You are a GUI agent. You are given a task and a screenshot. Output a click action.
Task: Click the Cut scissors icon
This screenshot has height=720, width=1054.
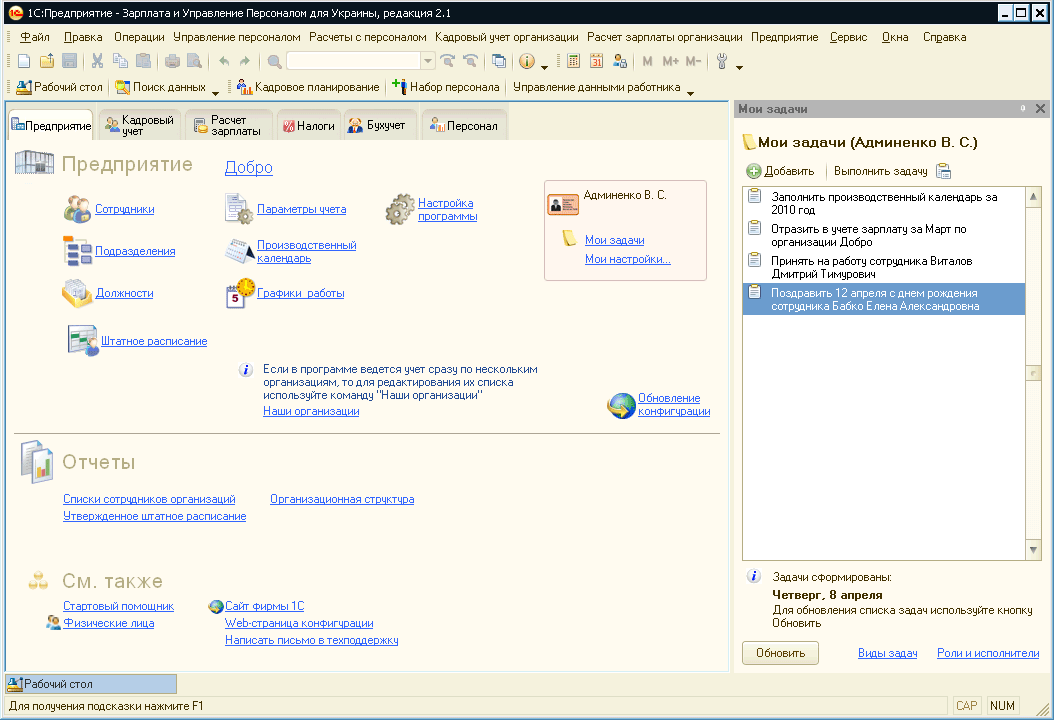point(97,62)
